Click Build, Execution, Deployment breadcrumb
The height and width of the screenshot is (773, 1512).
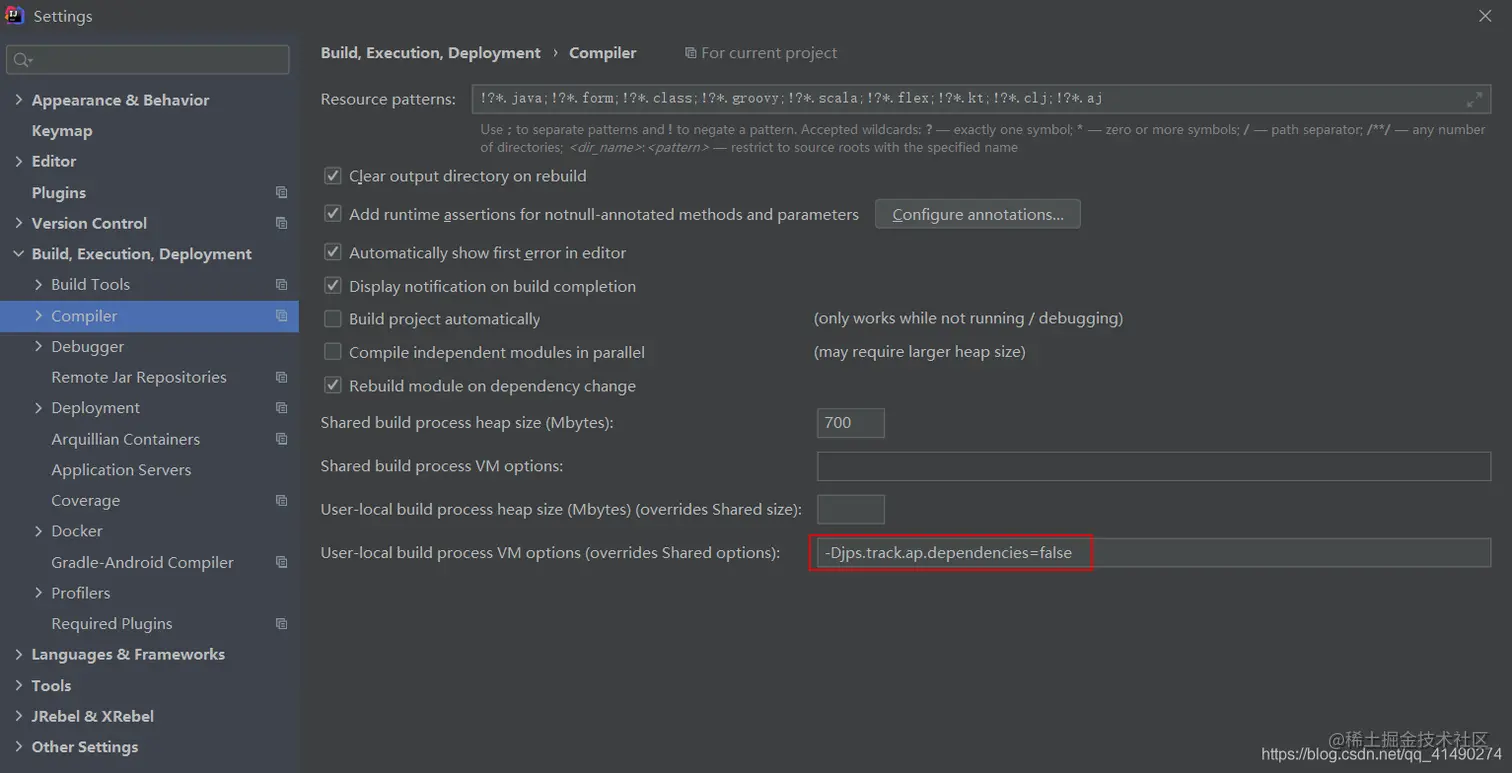tap(431, 53)
